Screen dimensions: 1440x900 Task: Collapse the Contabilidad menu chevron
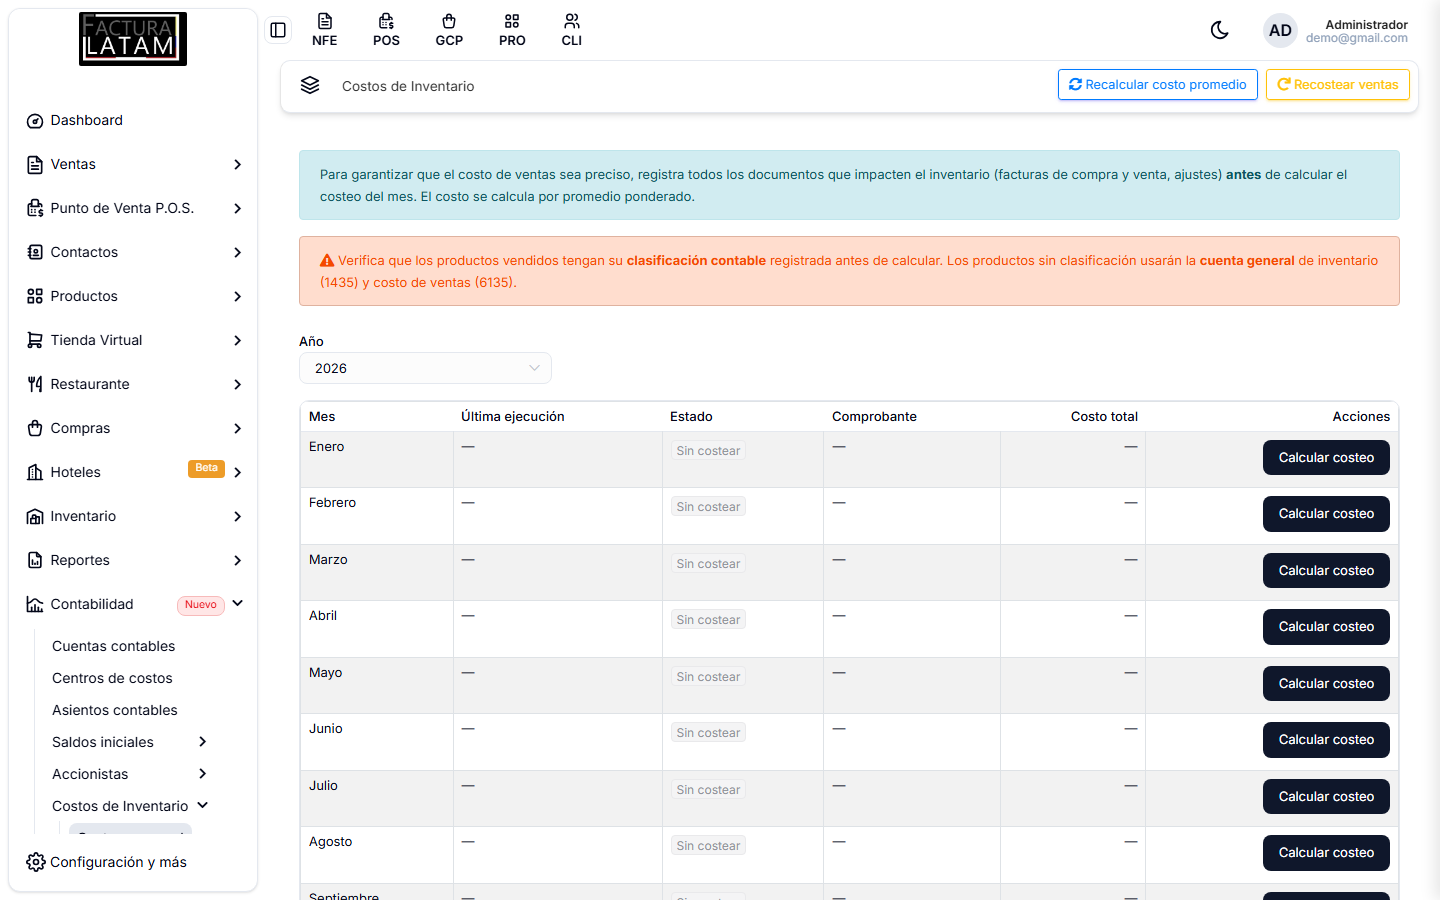[238, 604]
